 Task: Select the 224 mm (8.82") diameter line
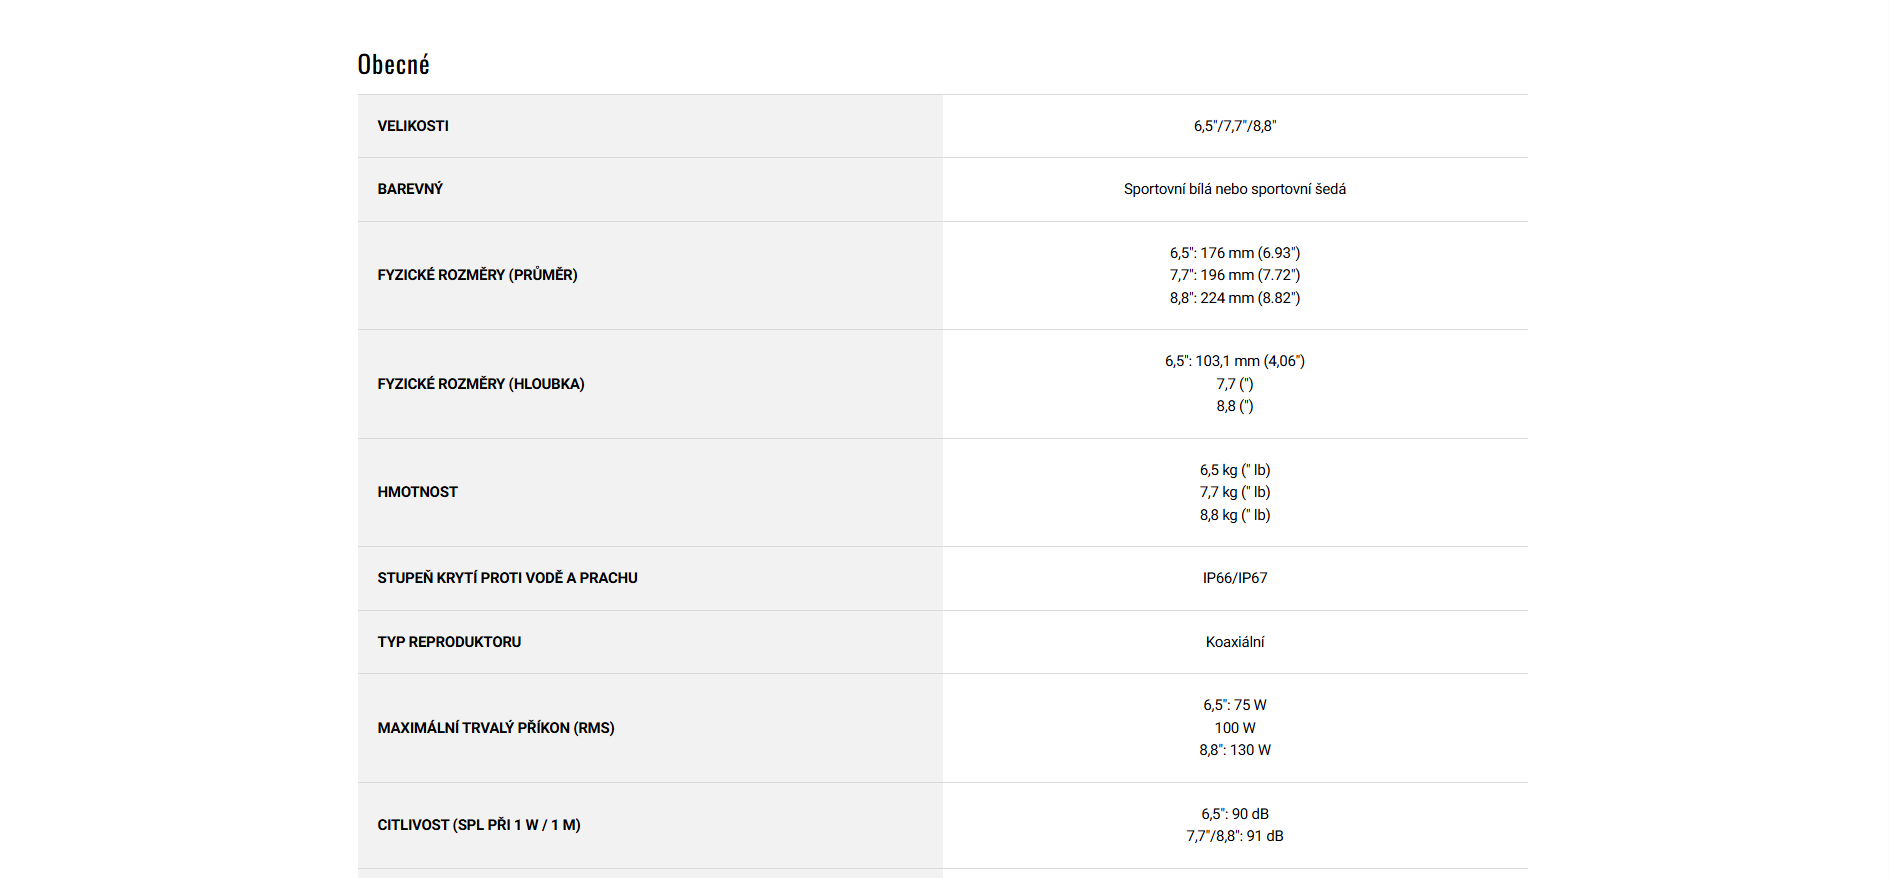pyautogui.click(x=1234, y=298)
